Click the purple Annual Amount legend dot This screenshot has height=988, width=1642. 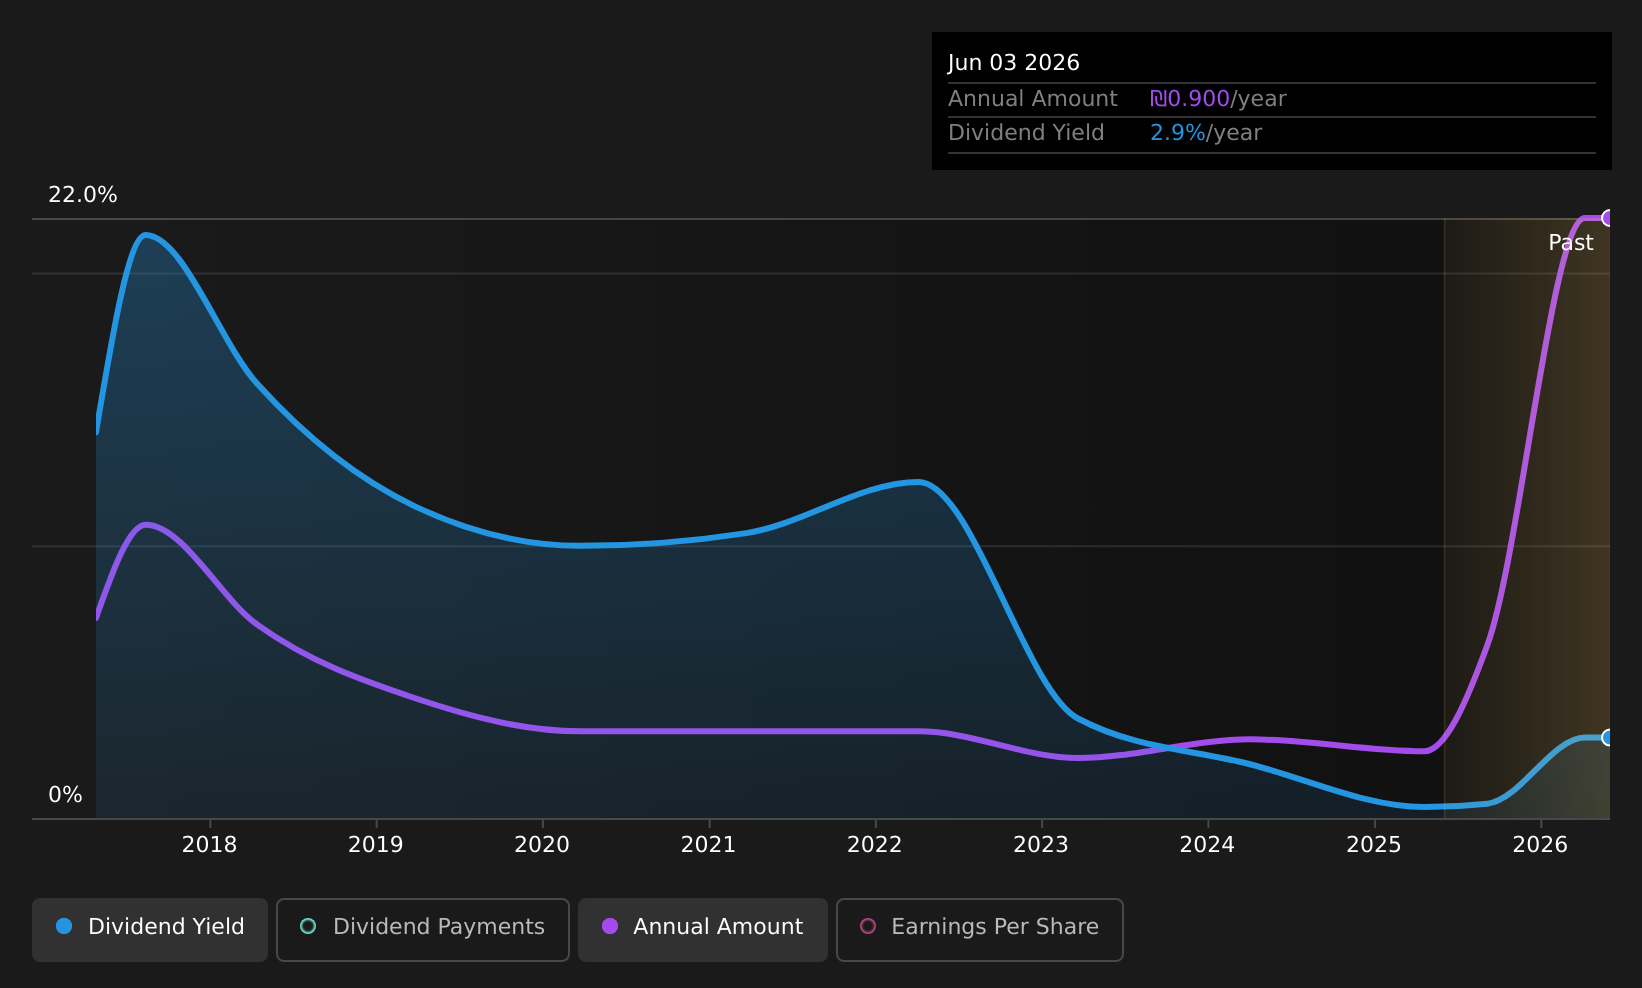[x=610, y=926]
